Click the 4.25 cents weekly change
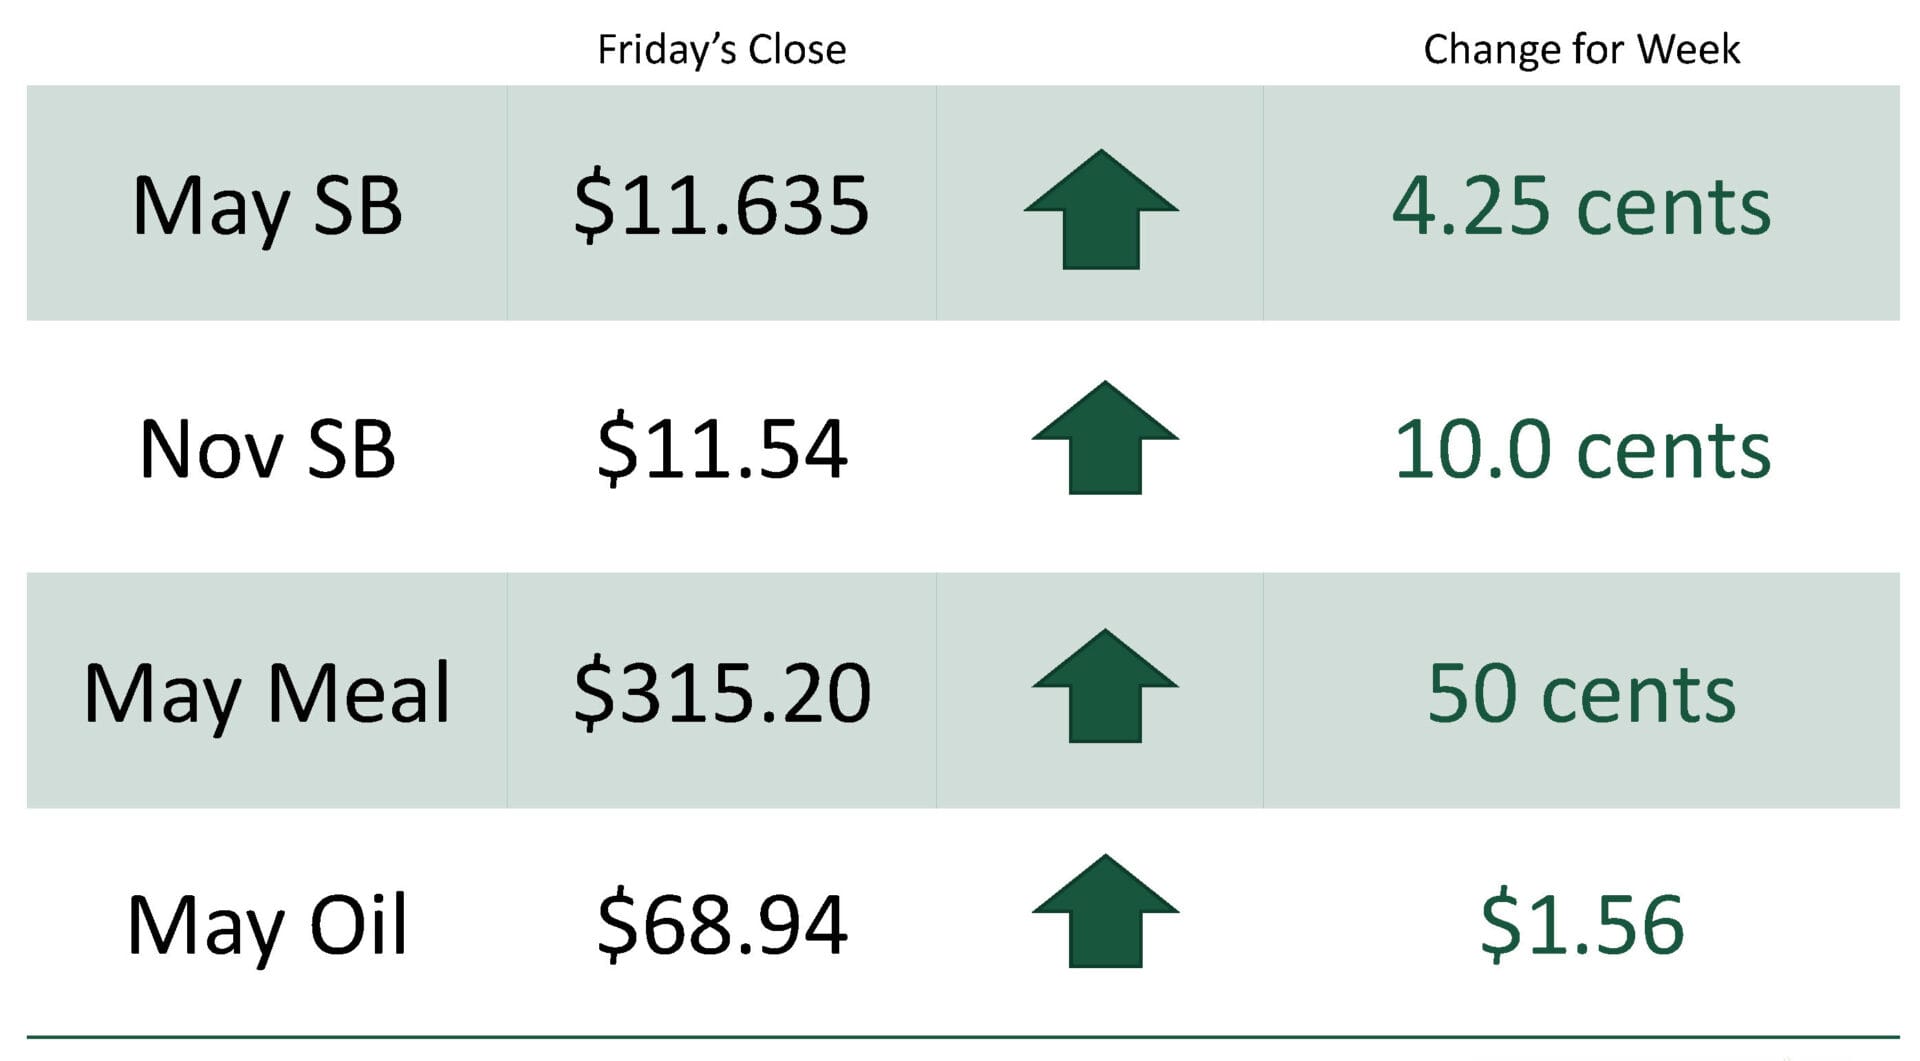This screenshot has width=1920, height=1061. [1581, 206]
